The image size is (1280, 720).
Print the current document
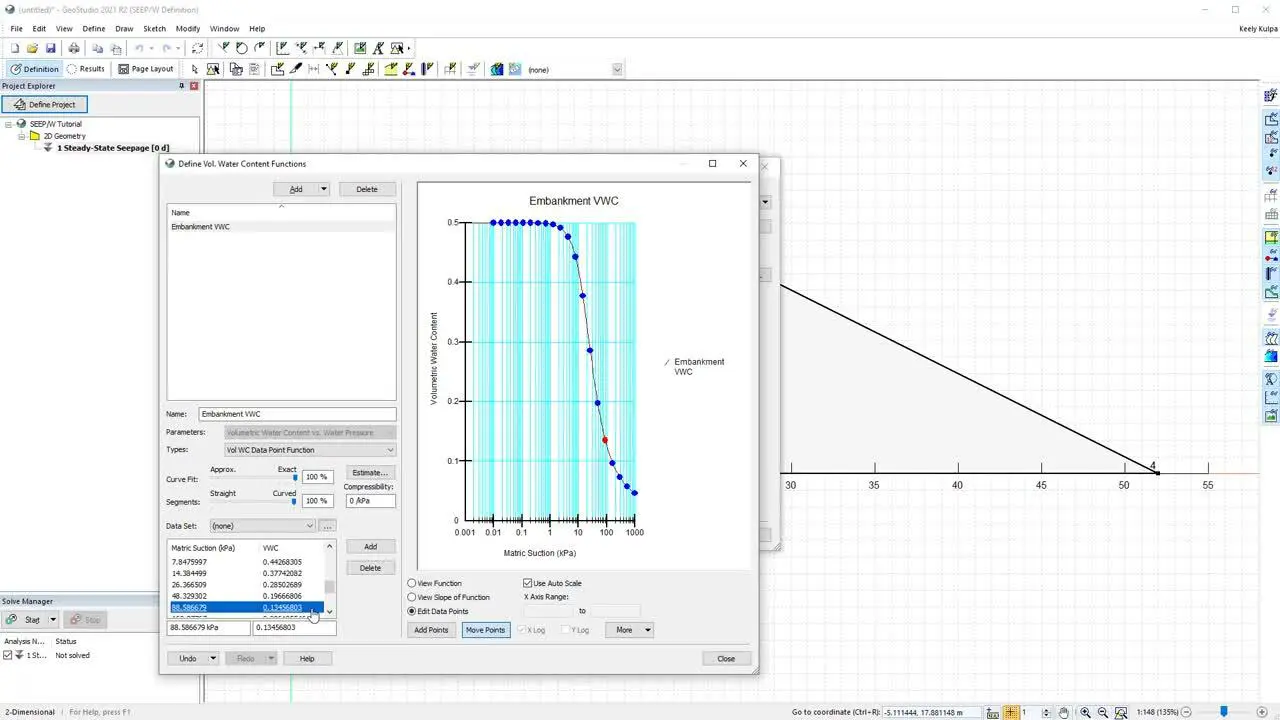pyautogui.click(x=72, y=48)
